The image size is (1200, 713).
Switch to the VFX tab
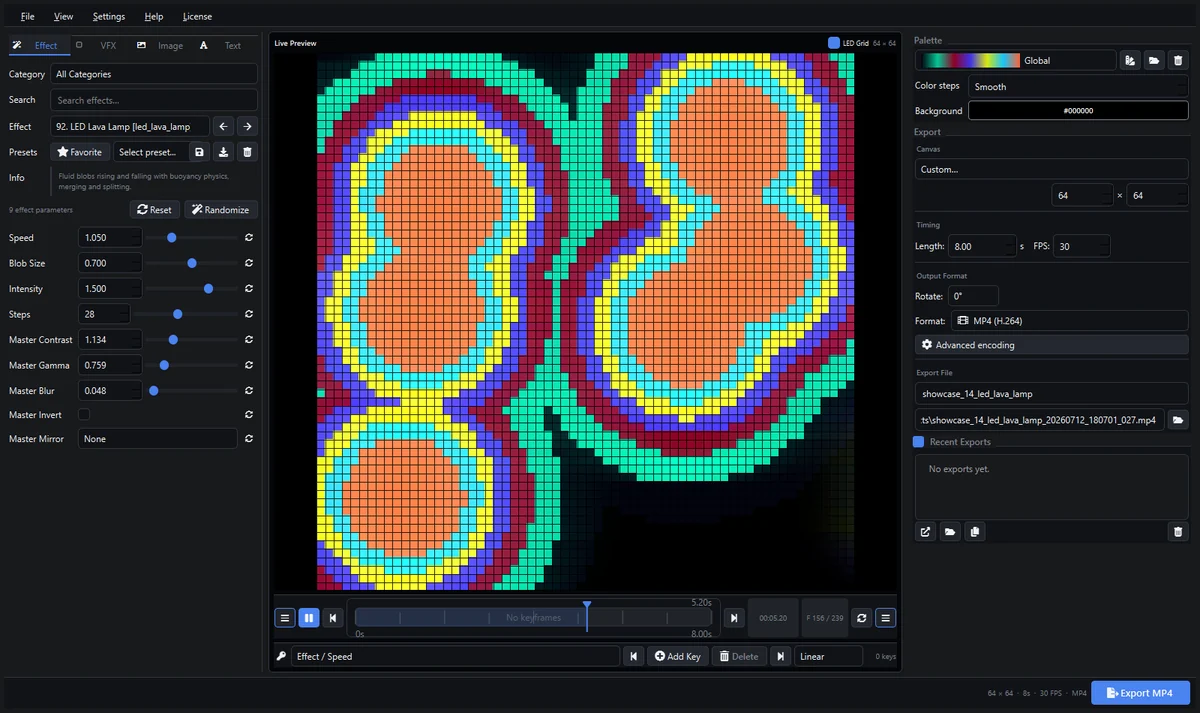(x=97, y=45)
